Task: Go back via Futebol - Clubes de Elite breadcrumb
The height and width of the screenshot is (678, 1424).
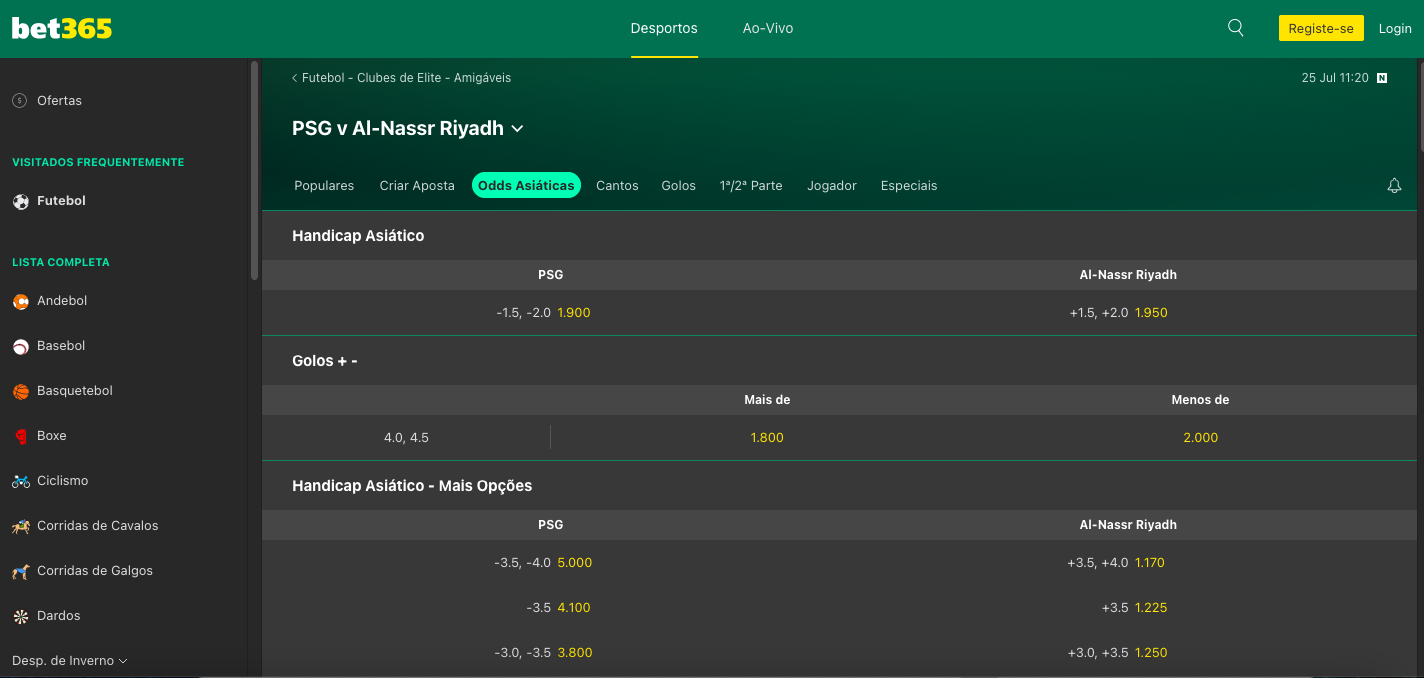Action: 401,78
